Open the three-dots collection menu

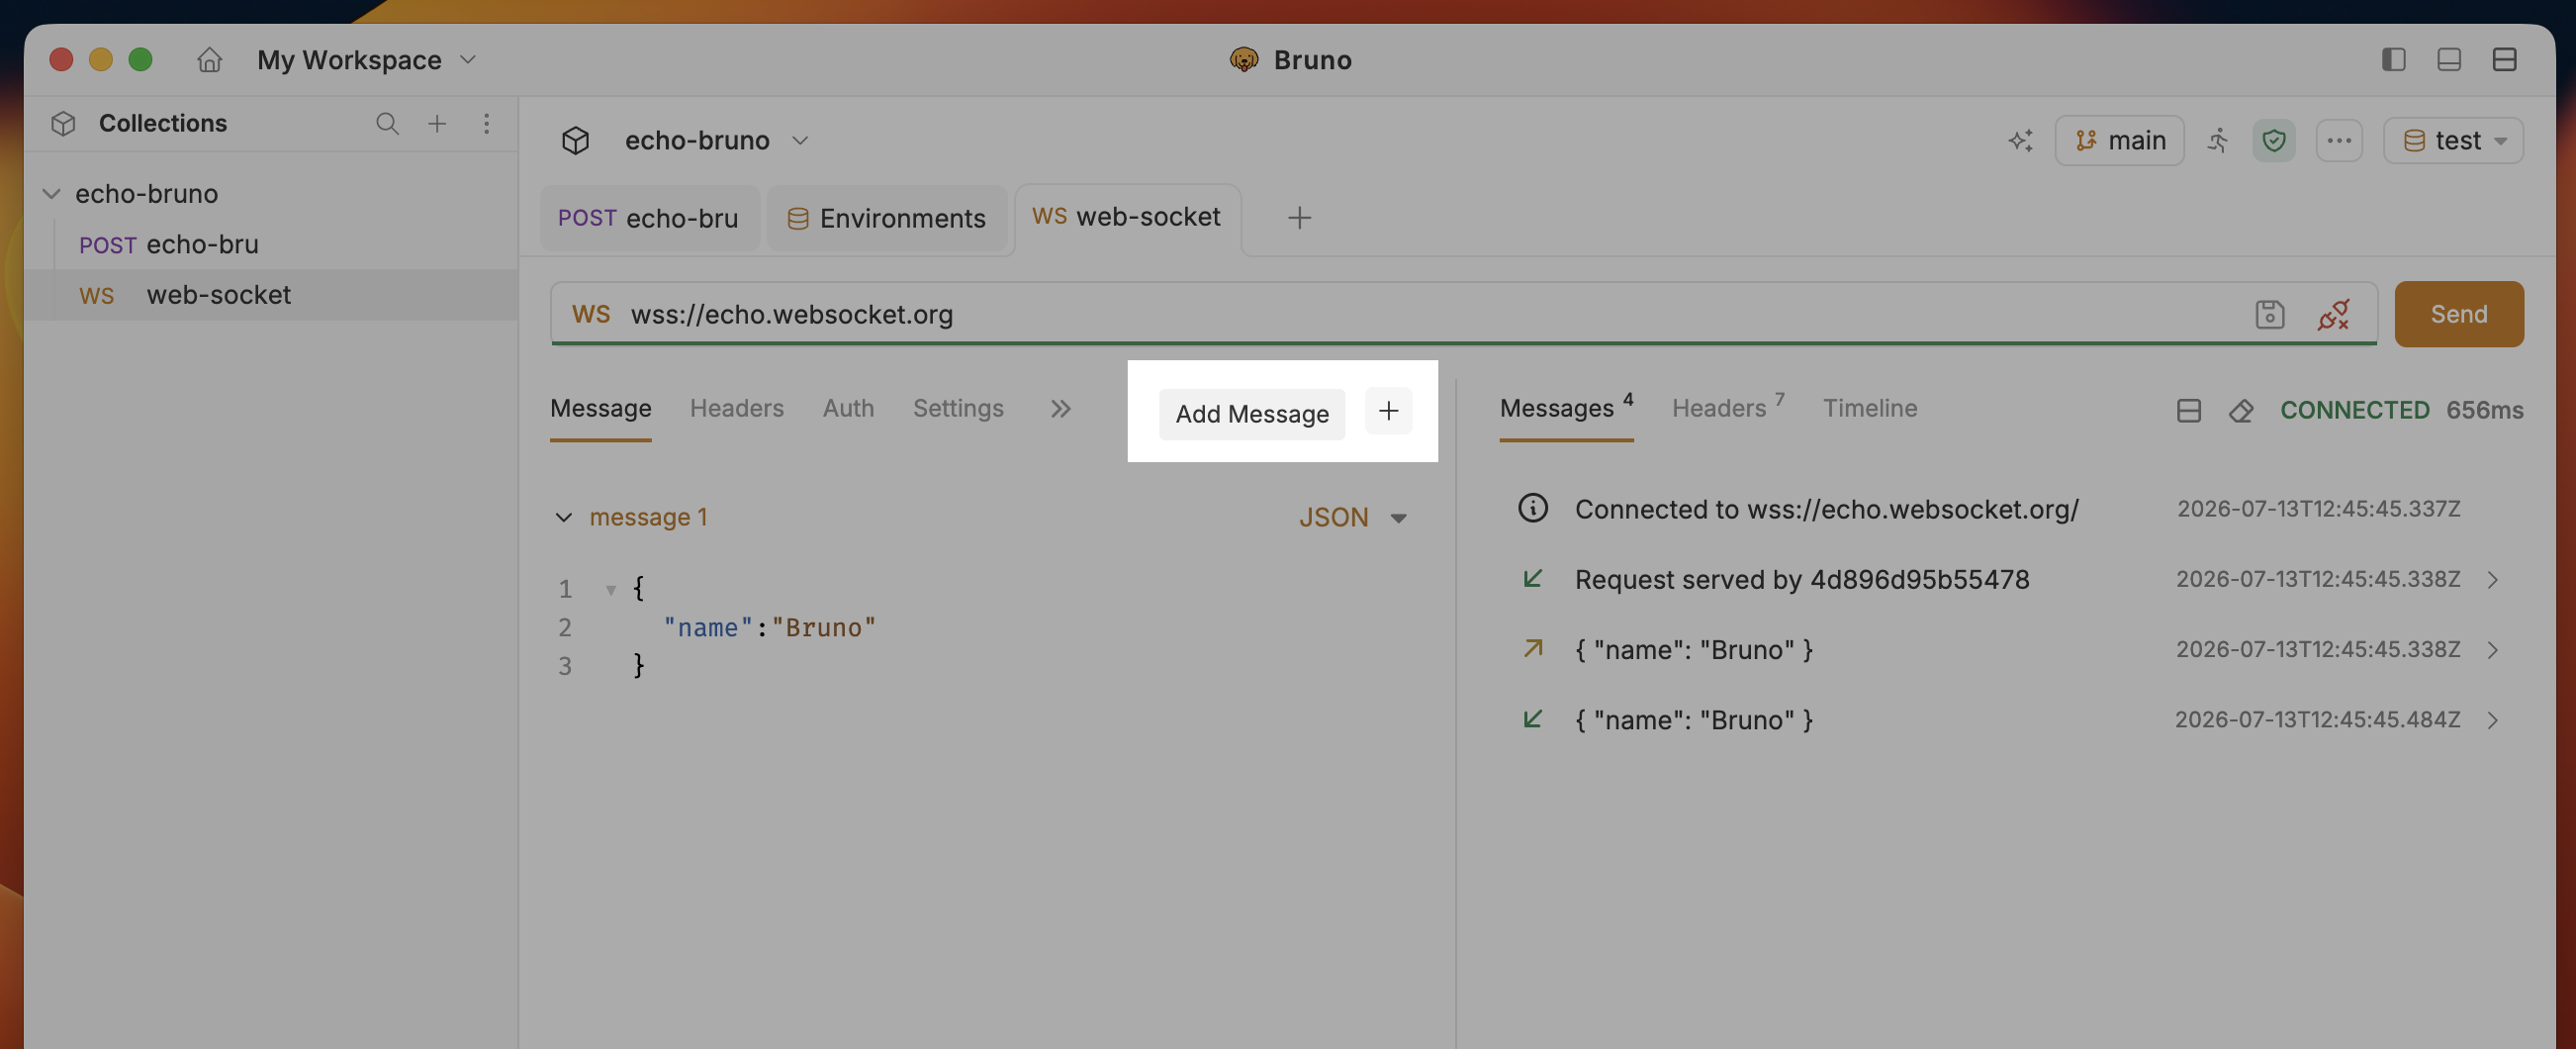[2339, 140]
